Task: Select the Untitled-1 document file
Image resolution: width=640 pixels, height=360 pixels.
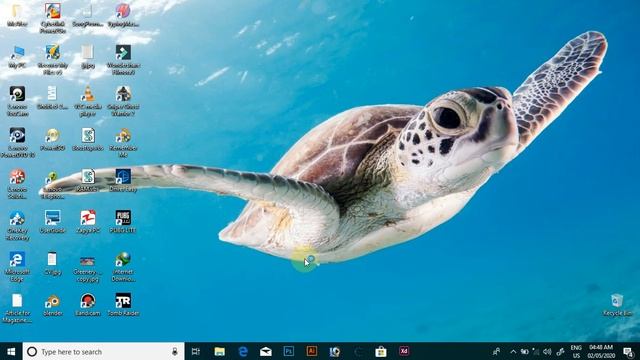Action: point(53,98)
